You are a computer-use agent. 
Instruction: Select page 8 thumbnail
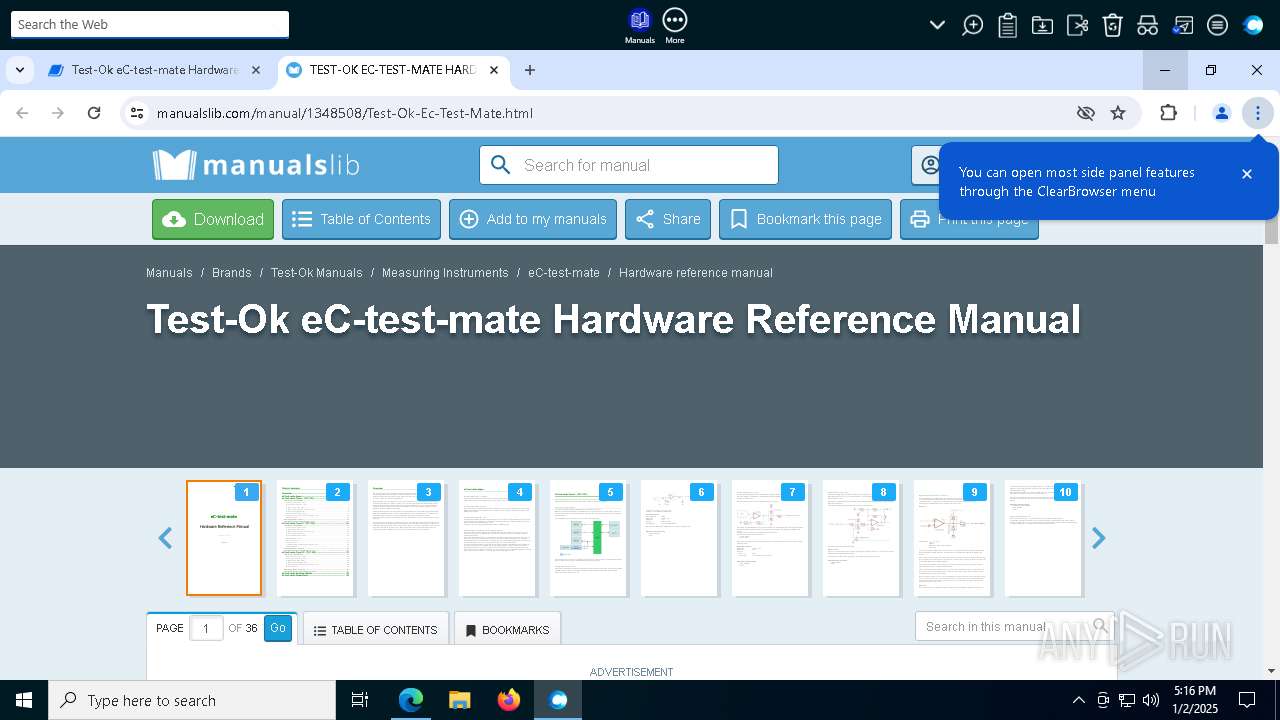click(x=861, y=538)
